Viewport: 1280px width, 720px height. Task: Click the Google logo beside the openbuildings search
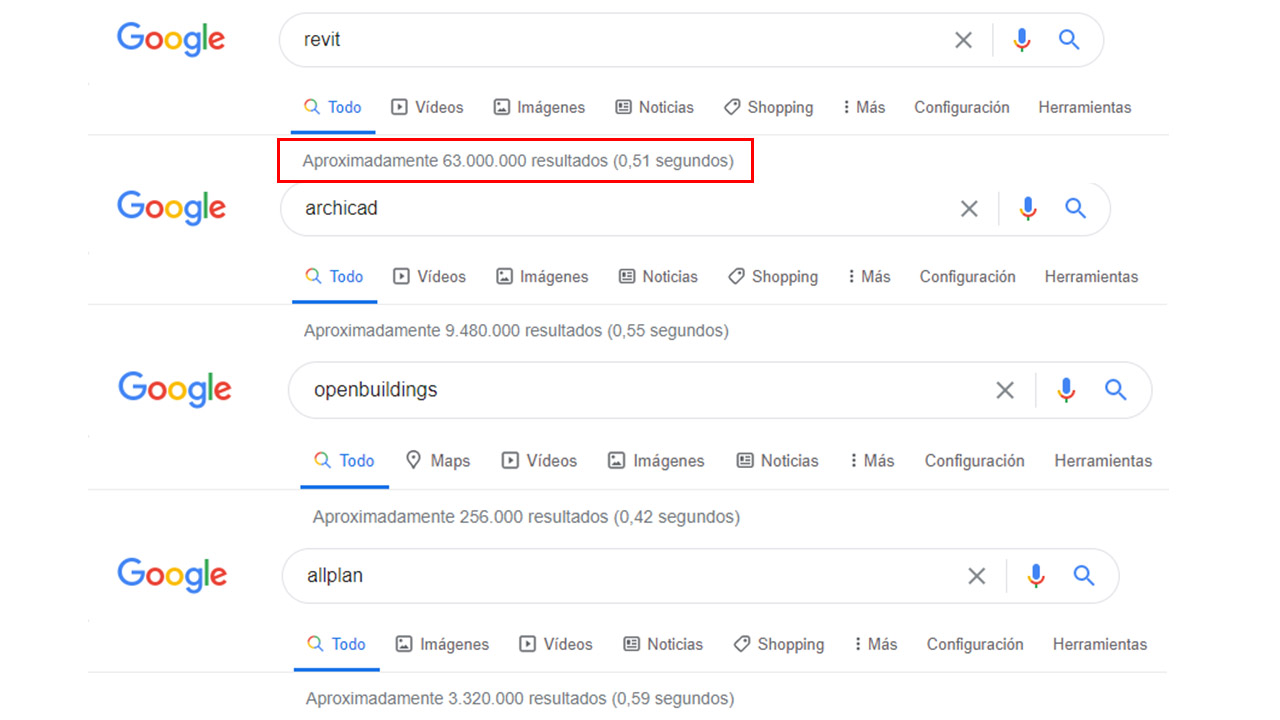point(175,389)
